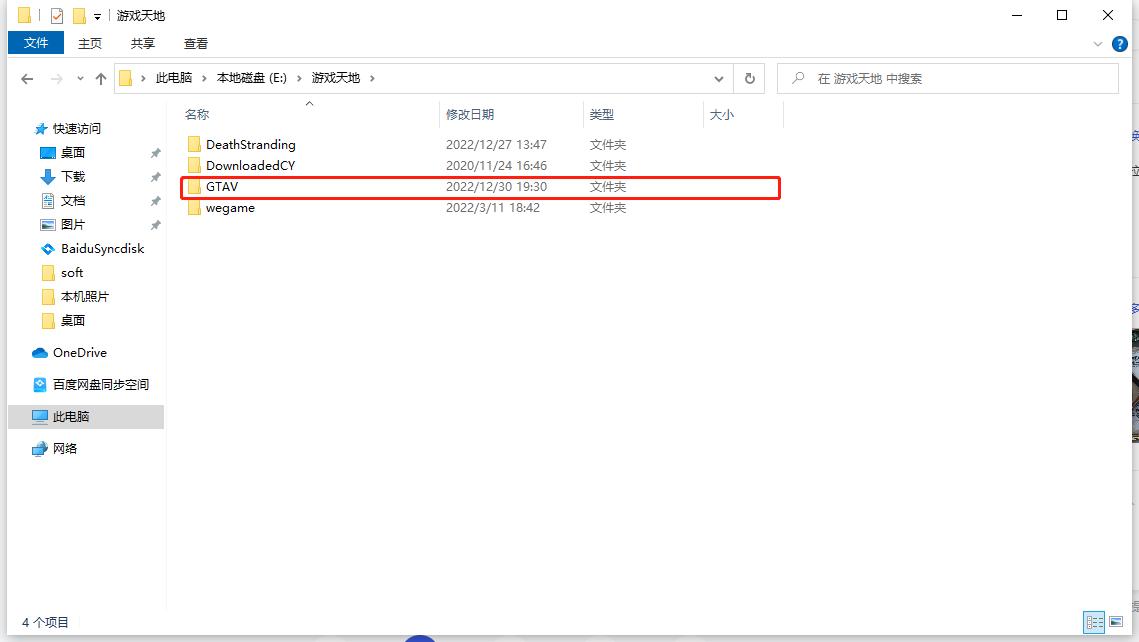
Task: Click the Back navigation arrow
Action: pyautogui.click(x=27, y=78)
